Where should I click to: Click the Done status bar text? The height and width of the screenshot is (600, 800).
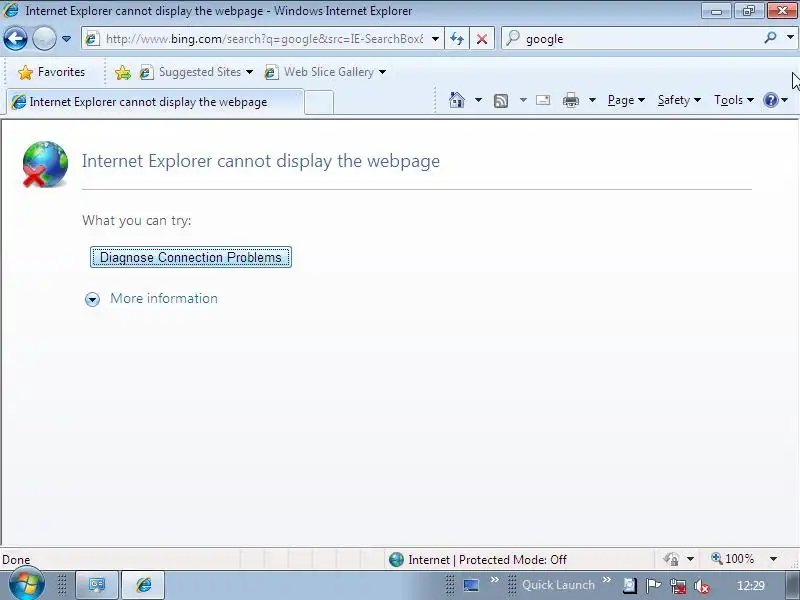[x=16, y=560]
